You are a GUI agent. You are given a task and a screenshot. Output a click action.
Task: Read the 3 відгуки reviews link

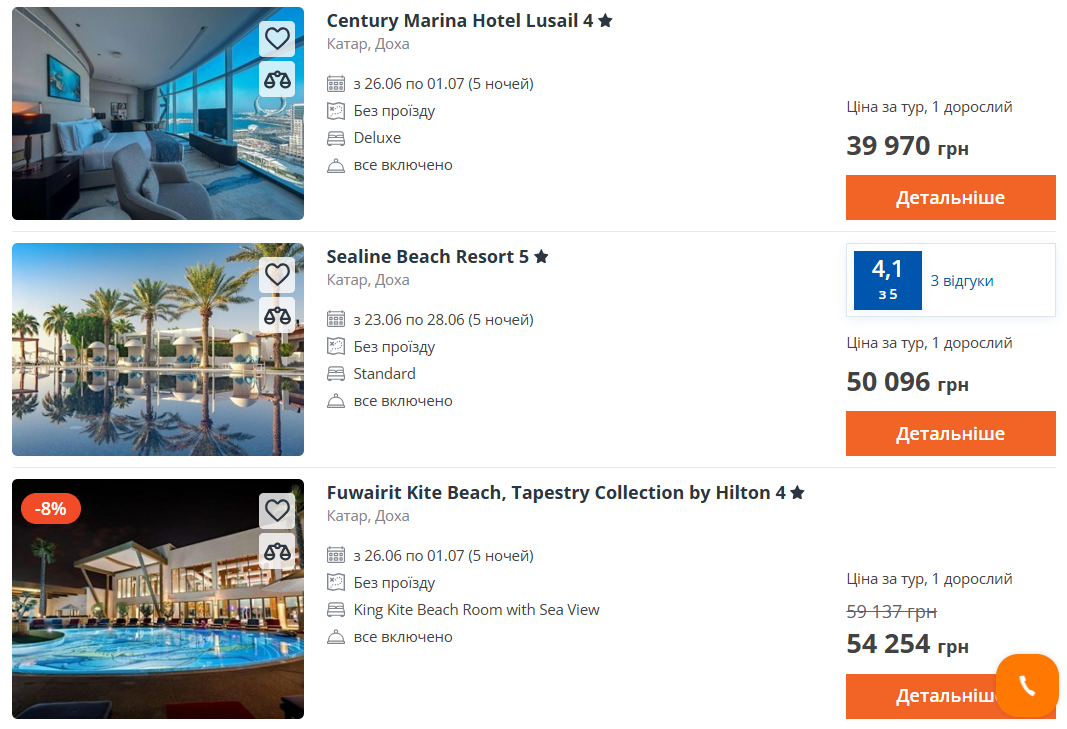click(x=962, y=281)
